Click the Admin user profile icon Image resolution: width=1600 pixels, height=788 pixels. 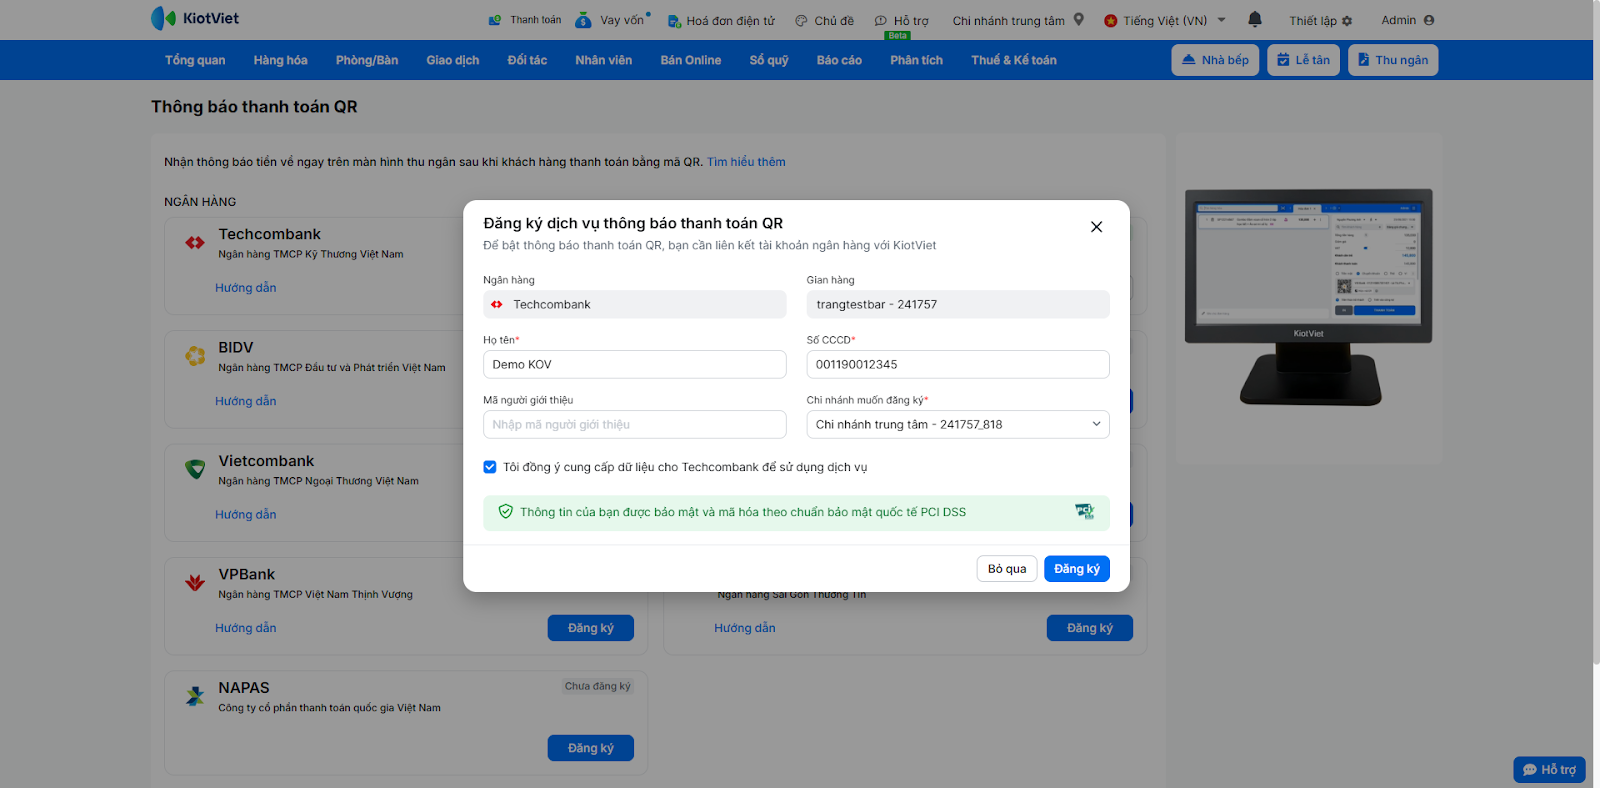tap(1429, 20)
